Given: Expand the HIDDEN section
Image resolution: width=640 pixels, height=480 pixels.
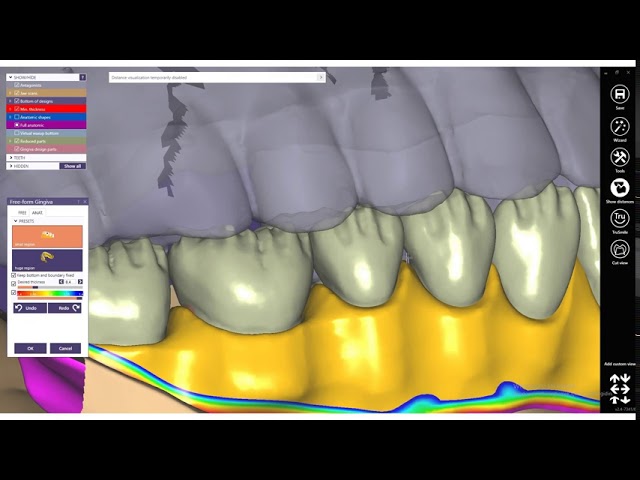Looking at the screenshot, I should (x=10, y=166).
